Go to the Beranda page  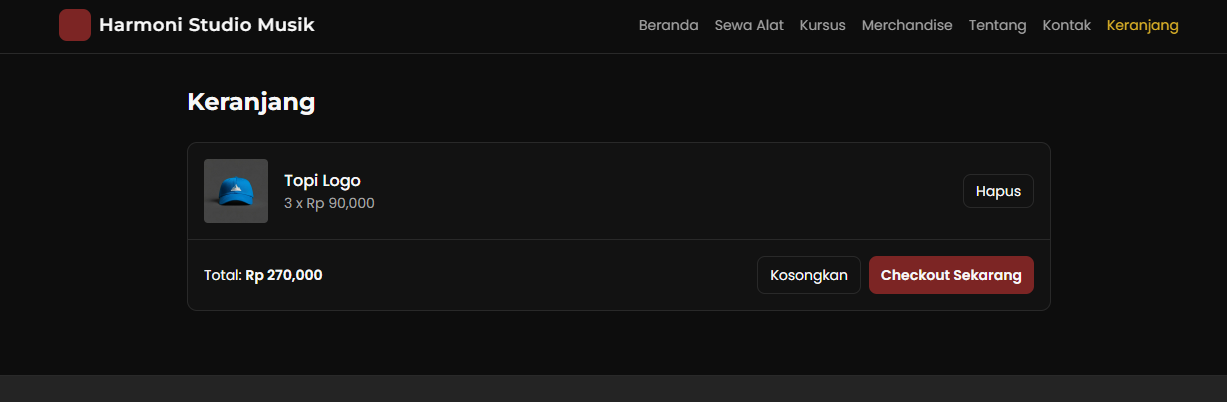click(668, 25)
